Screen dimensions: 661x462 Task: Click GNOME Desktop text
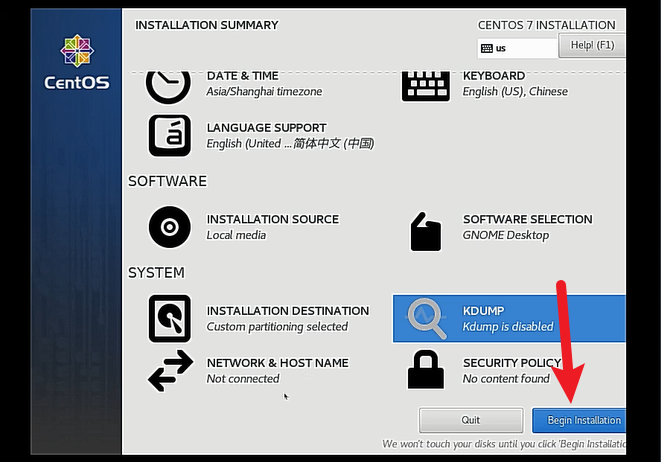click(x=506, y=235)
